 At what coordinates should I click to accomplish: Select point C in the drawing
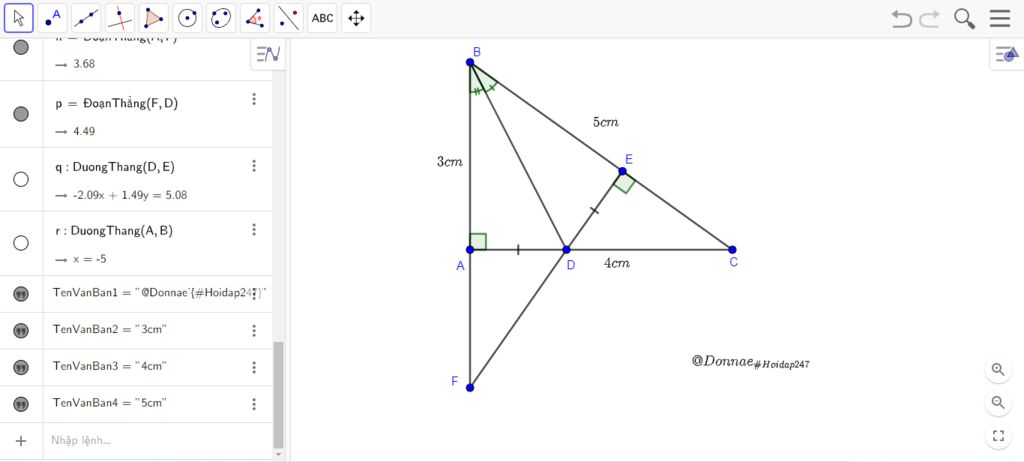[732, 250]
